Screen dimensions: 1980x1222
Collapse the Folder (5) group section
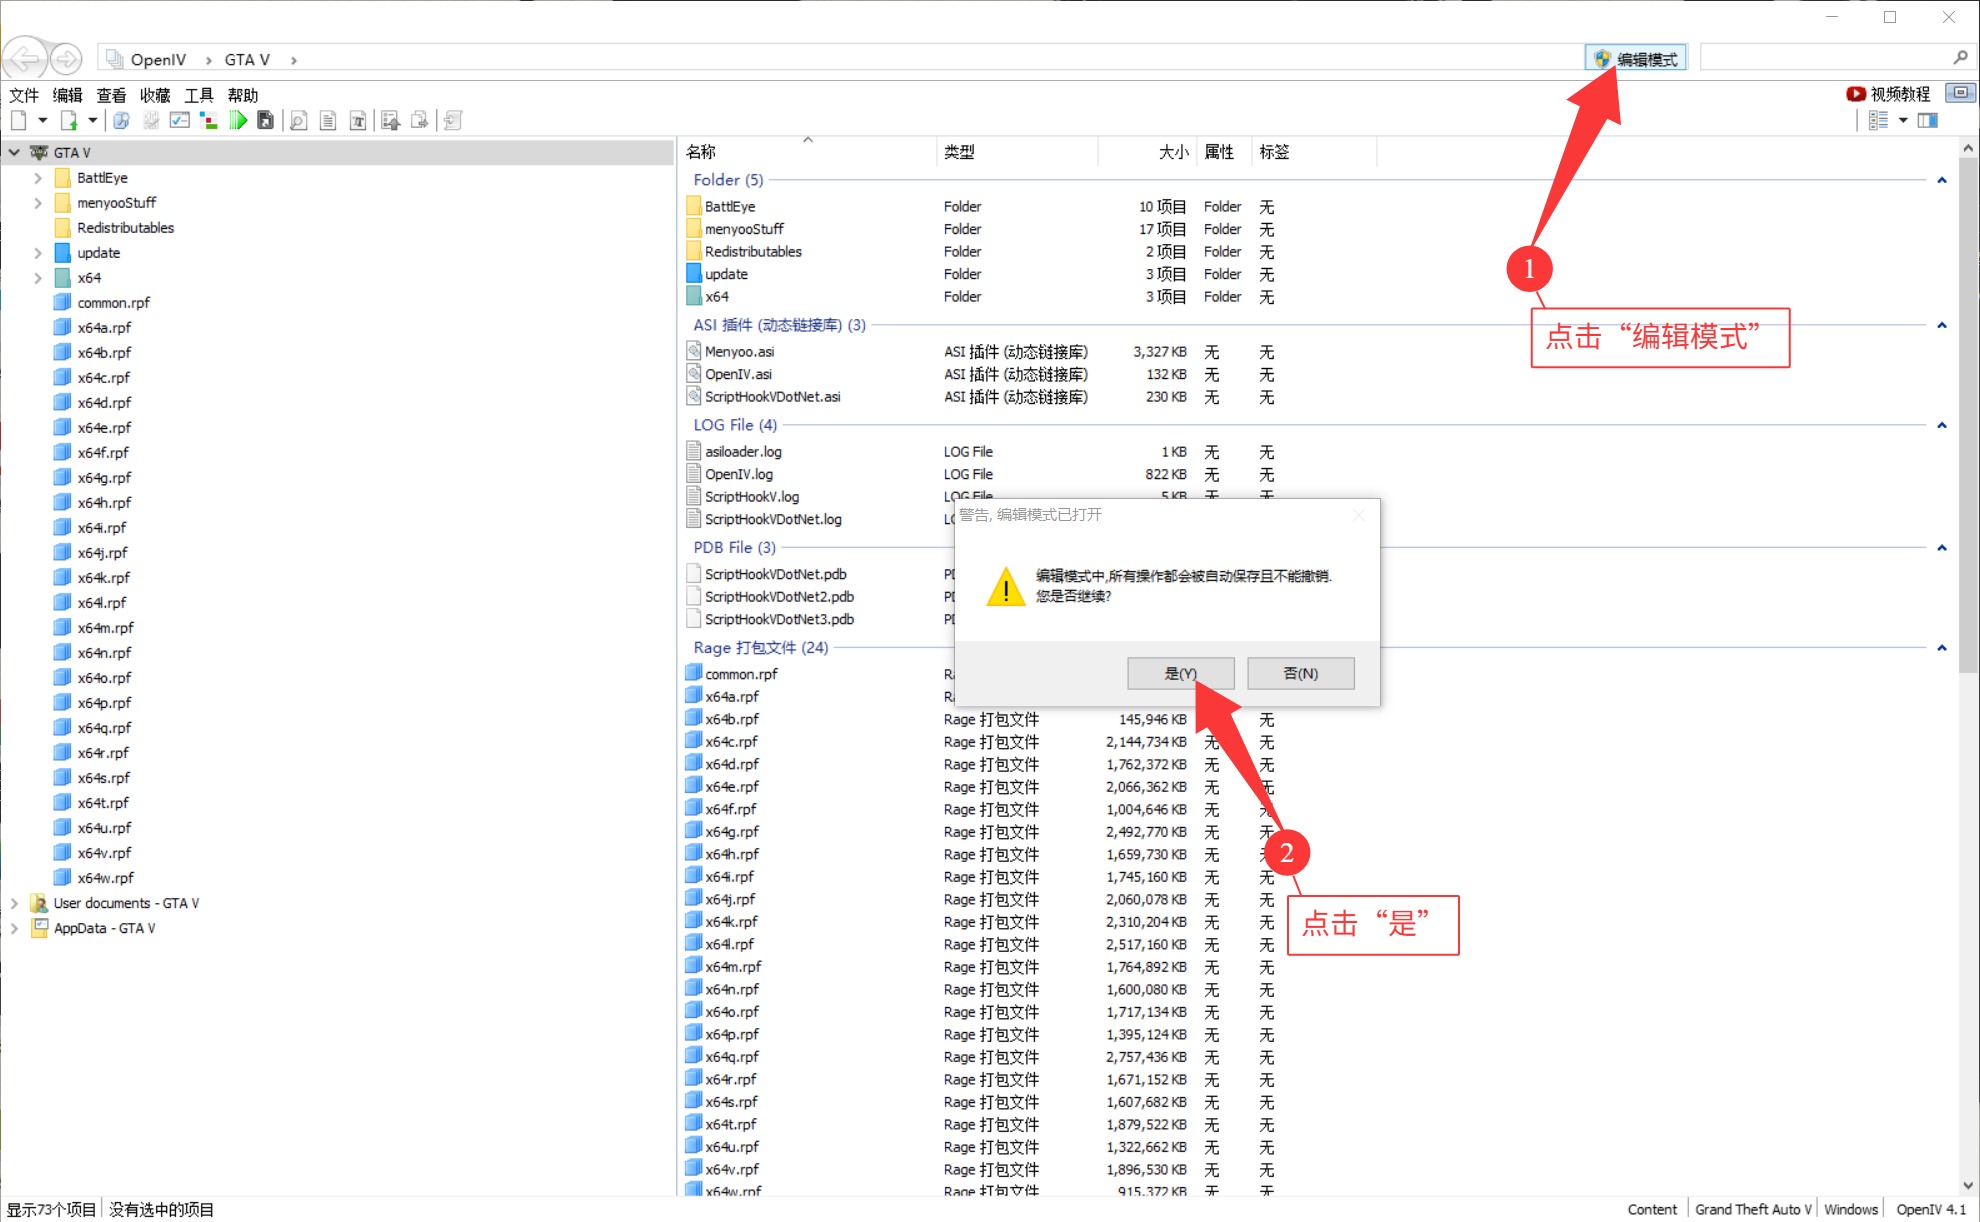coord(1941,180)
